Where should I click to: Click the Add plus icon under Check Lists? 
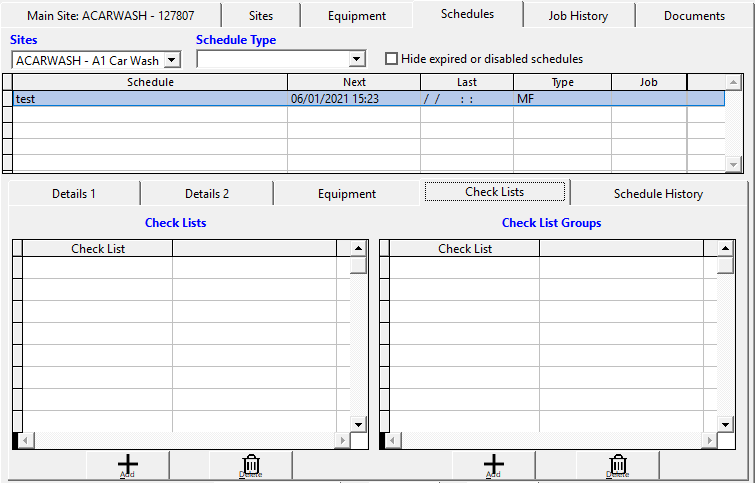[x=127, y=465]
